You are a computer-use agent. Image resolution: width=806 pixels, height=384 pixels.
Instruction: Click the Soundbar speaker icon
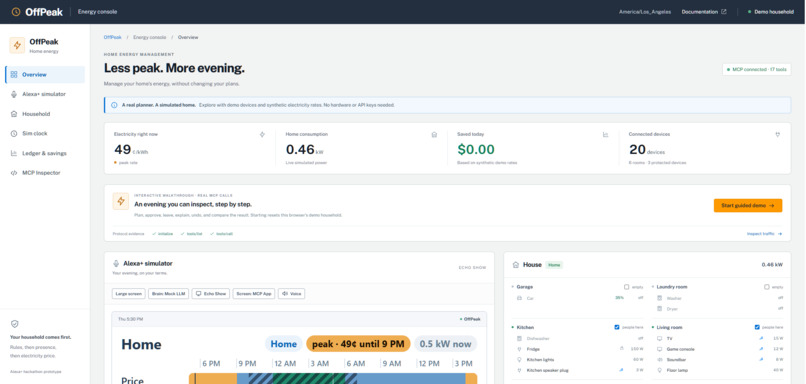point(660,359)
